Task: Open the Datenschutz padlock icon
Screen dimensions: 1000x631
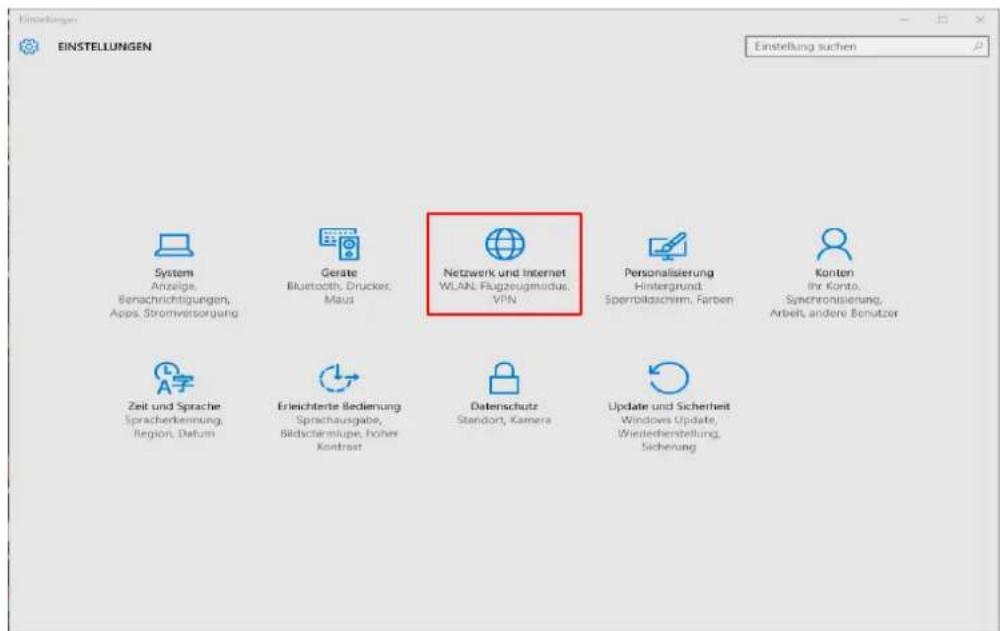Action: 504,378
